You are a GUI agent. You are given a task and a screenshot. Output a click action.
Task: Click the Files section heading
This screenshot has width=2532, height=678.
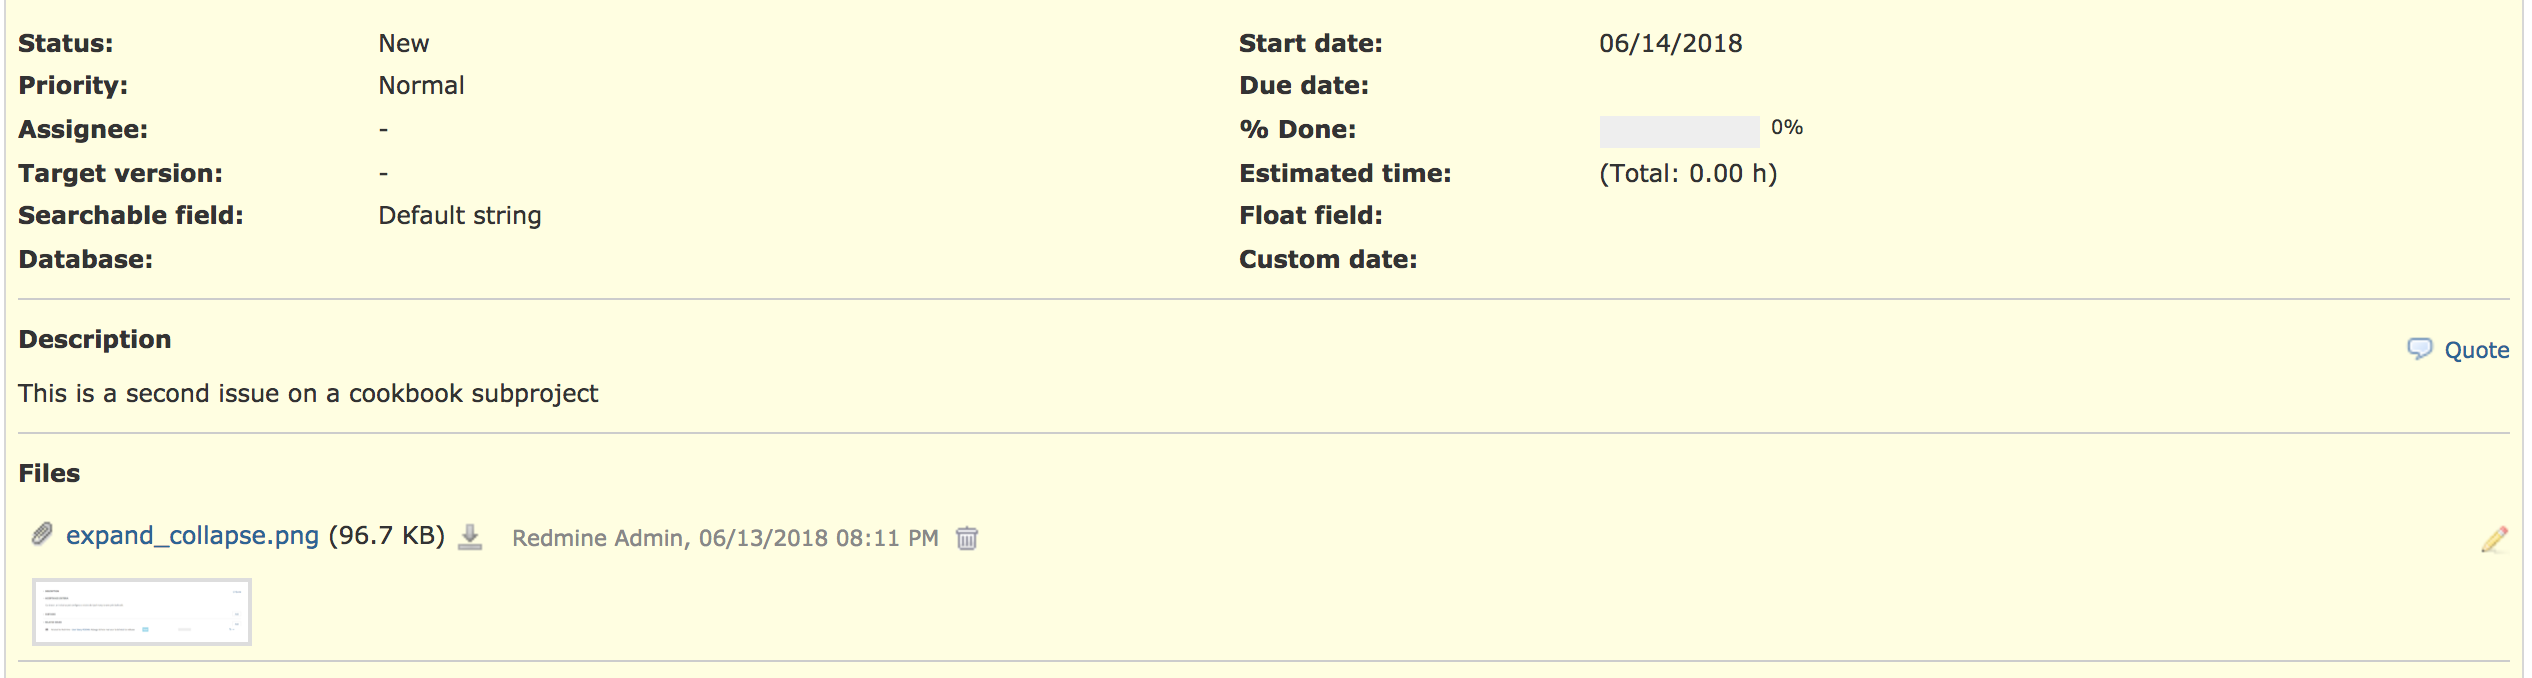point(49,473)
